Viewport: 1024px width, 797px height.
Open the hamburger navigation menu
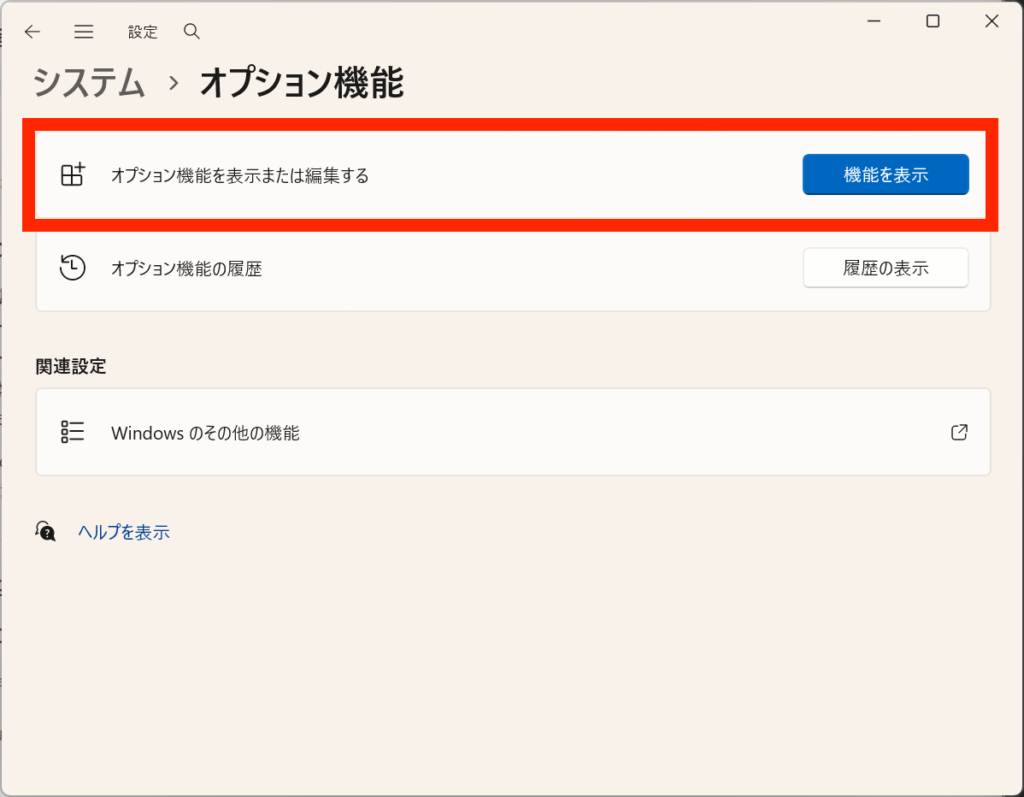point(84,32)
